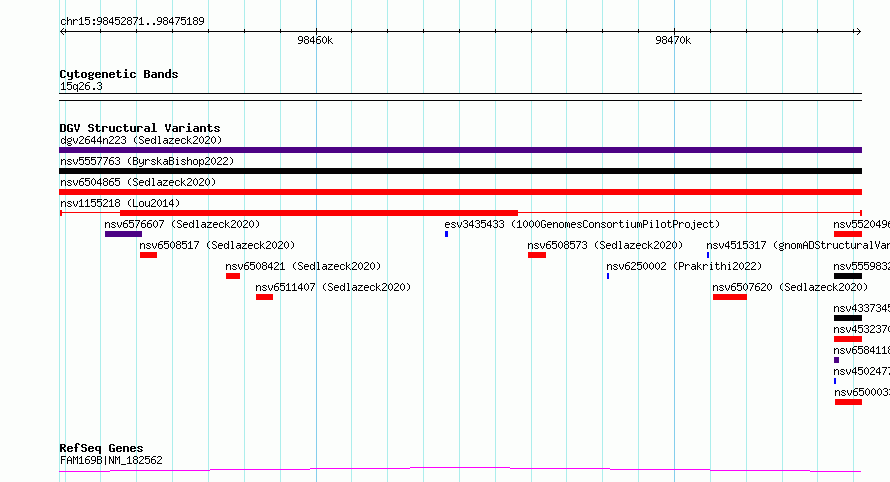Click the red bar under nsv6508573
The width and height of the screenshot is (890, 482).
point(536,255)
